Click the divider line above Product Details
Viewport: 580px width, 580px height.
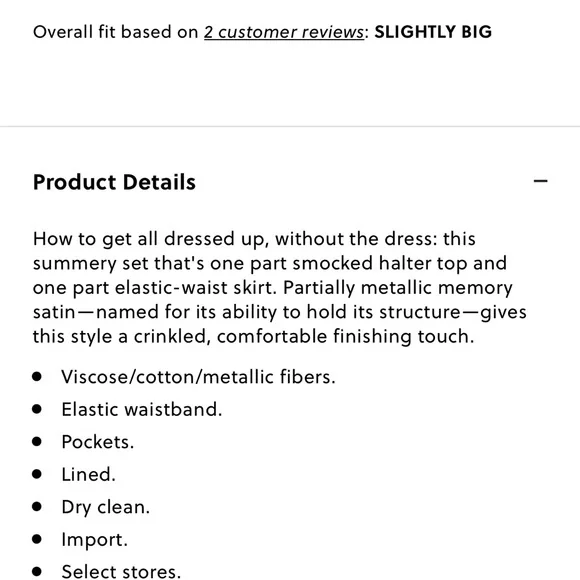[290, 127]
